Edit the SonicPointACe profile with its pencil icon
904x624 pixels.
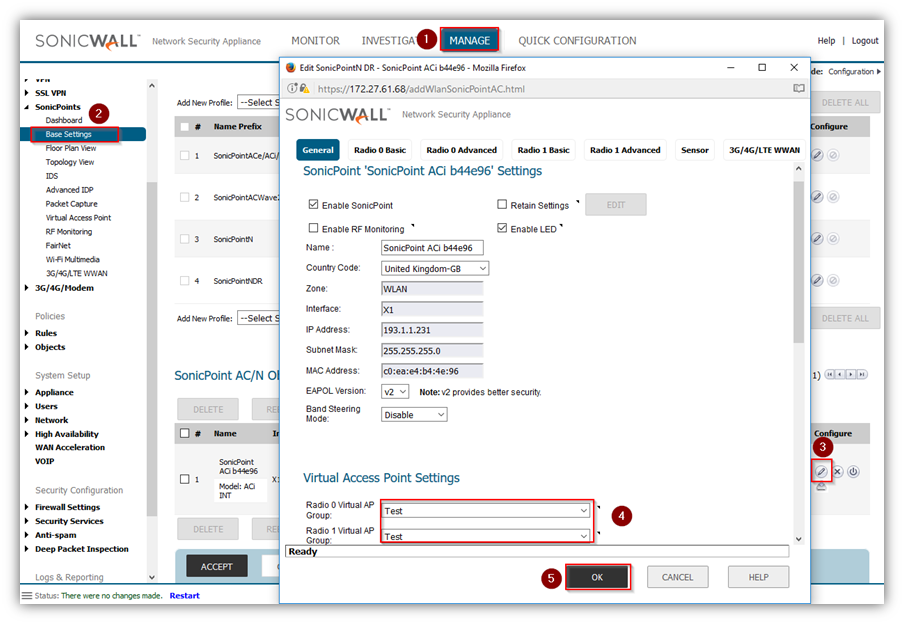click(817, 155)
